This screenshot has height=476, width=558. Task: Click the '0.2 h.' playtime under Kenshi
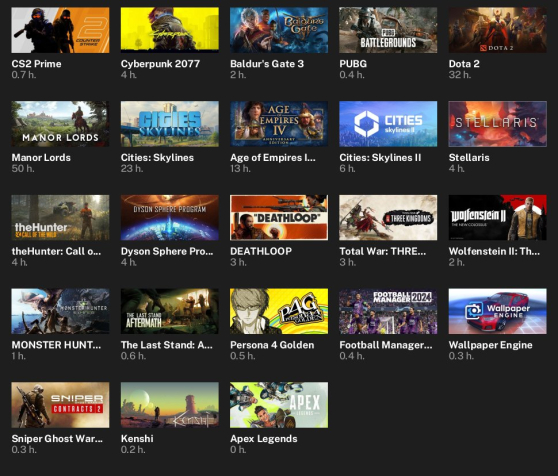[133, 449]
